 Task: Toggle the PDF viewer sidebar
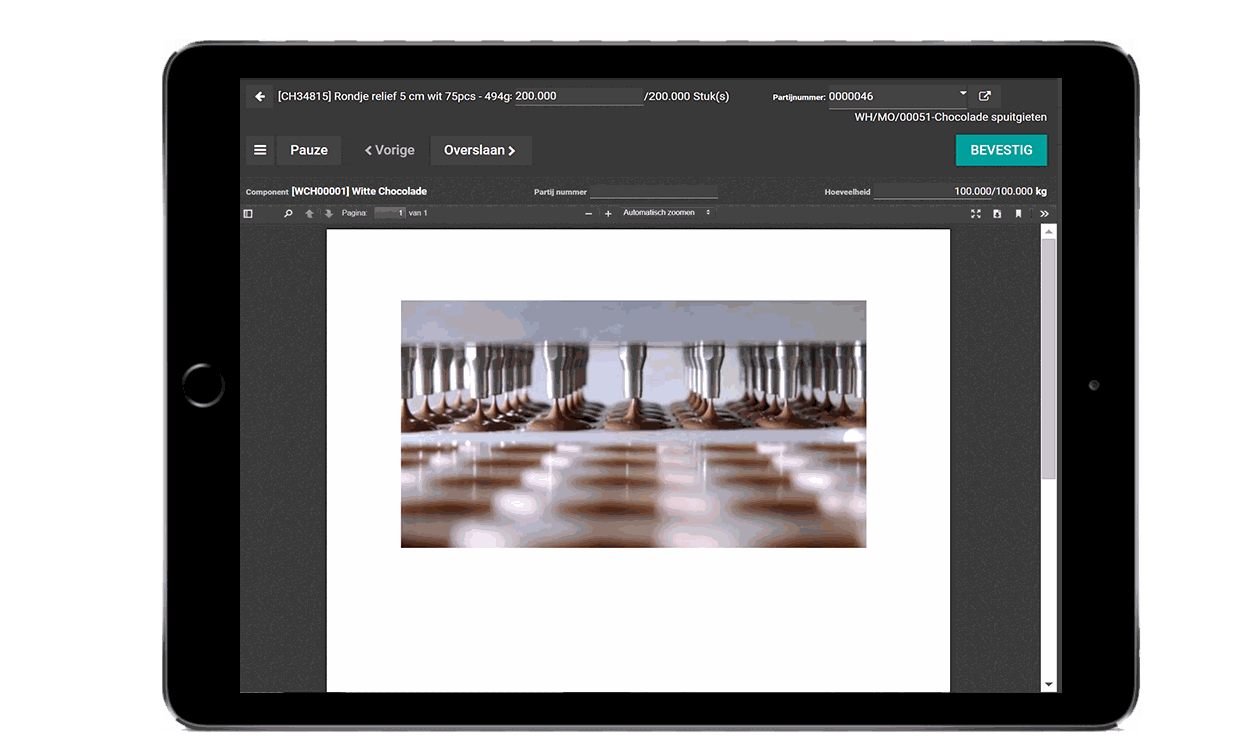click(248, 213)
